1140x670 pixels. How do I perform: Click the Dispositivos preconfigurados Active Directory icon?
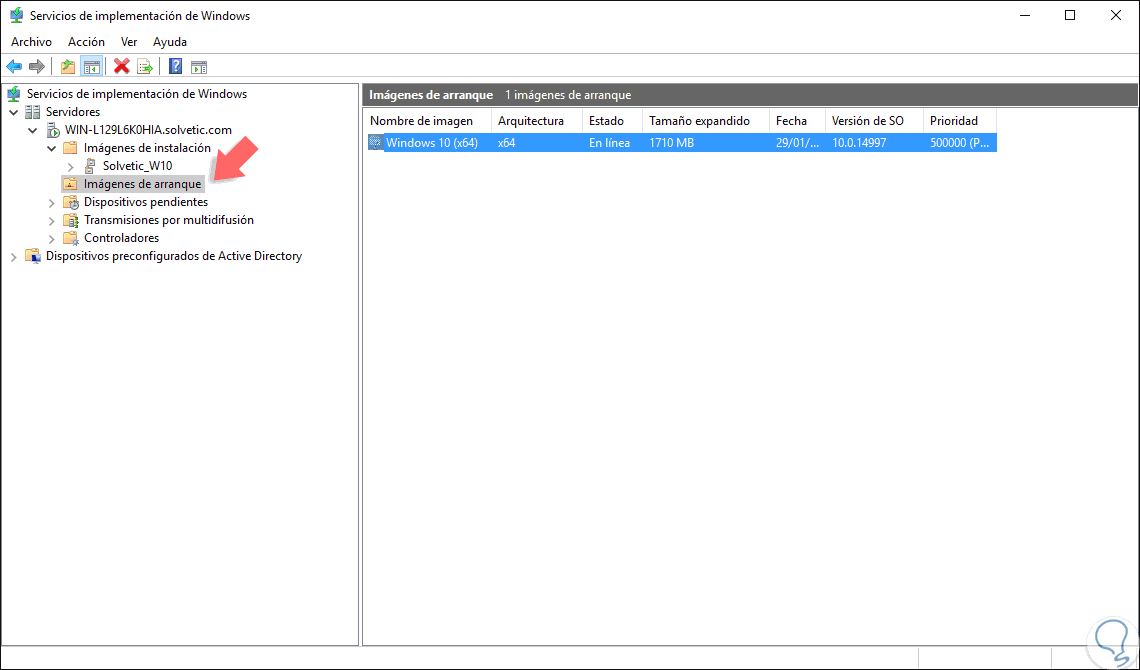[33, 256]
